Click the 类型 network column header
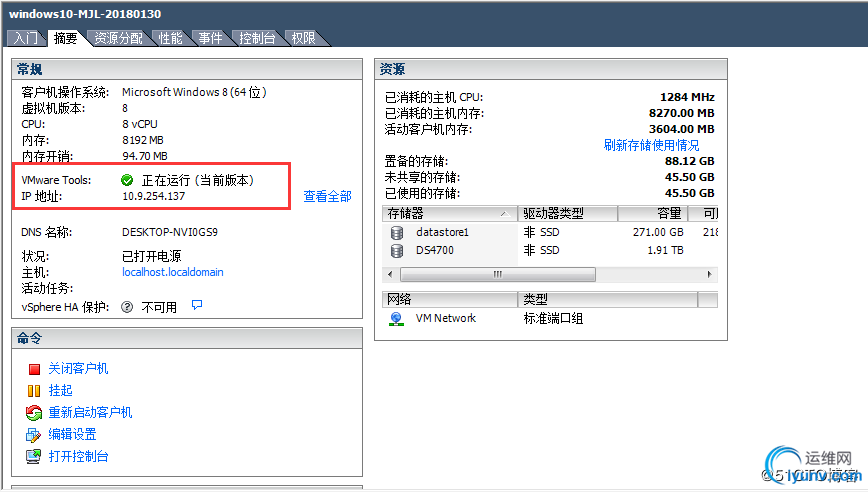 (x=607, y=299)
